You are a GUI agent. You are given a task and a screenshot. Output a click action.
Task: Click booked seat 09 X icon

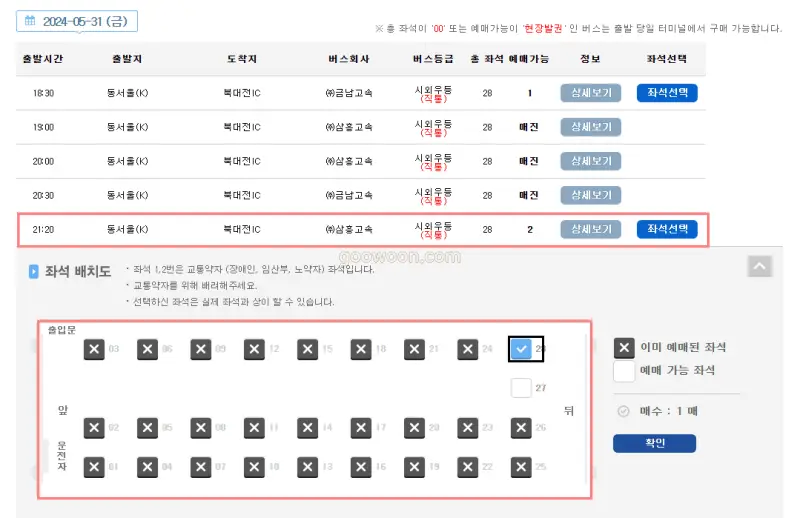pyautogui.click(x=201, y=350)
